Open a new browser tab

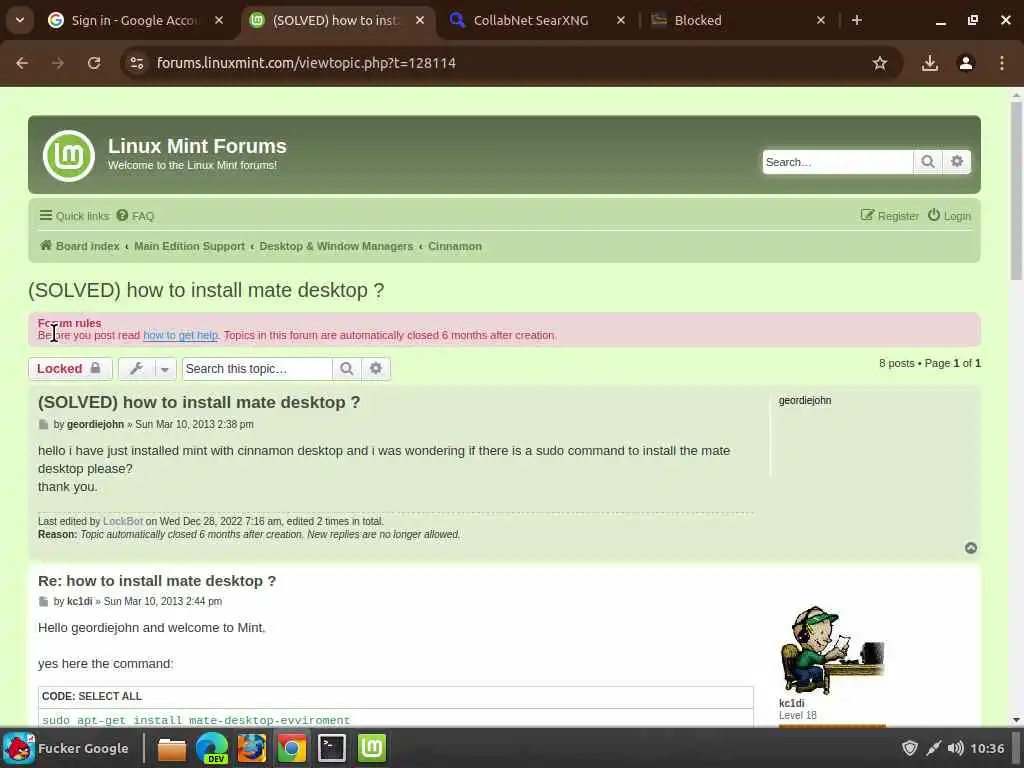[x=857, y=20]
